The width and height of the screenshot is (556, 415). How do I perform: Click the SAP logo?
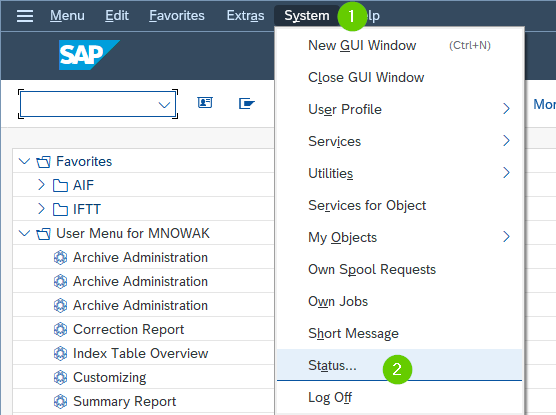click(x=89, y=55)
